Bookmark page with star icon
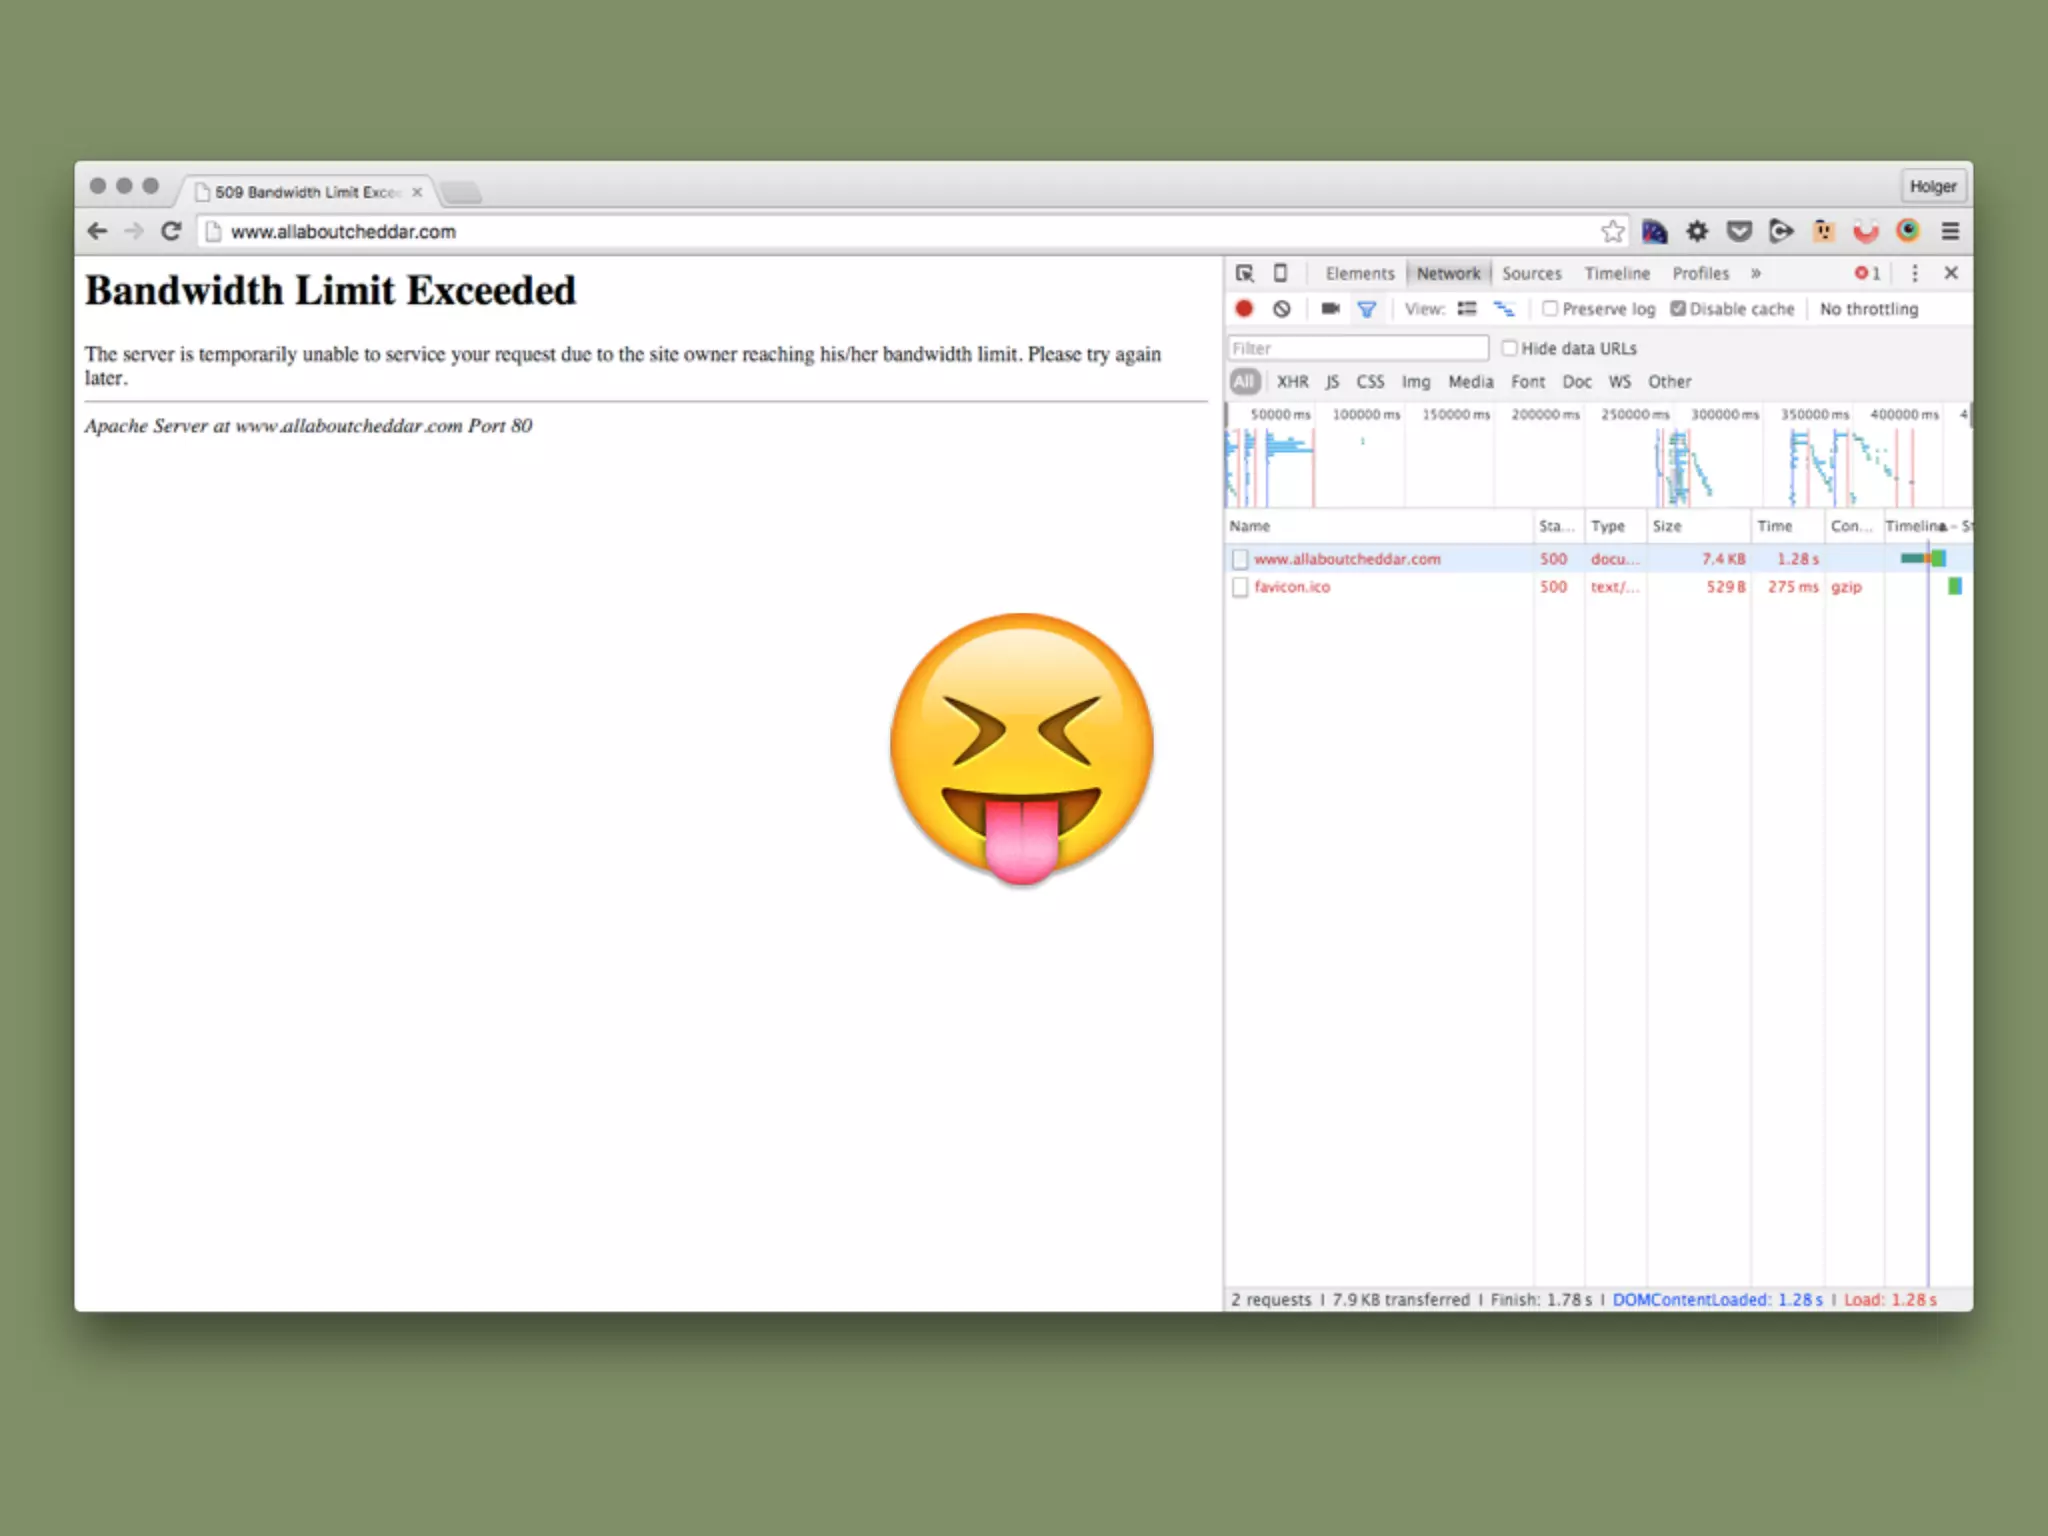This screenshot has height=1536, width=2048. click(1612, 232)
